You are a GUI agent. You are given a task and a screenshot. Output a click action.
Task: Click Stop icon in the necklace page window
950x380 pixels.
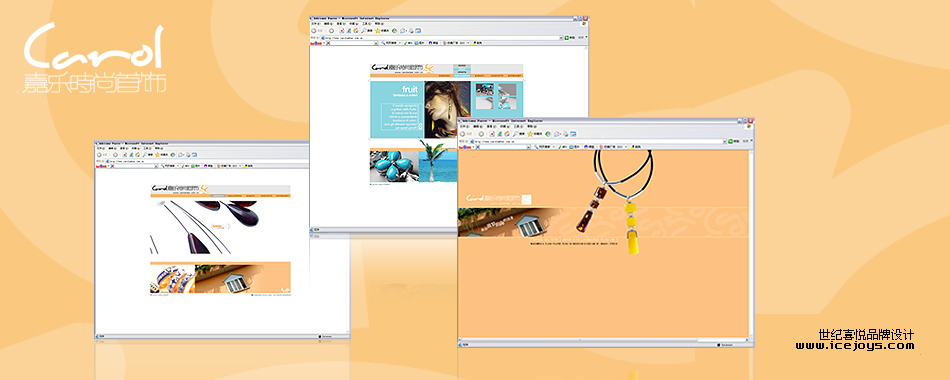tap(492, 134)
